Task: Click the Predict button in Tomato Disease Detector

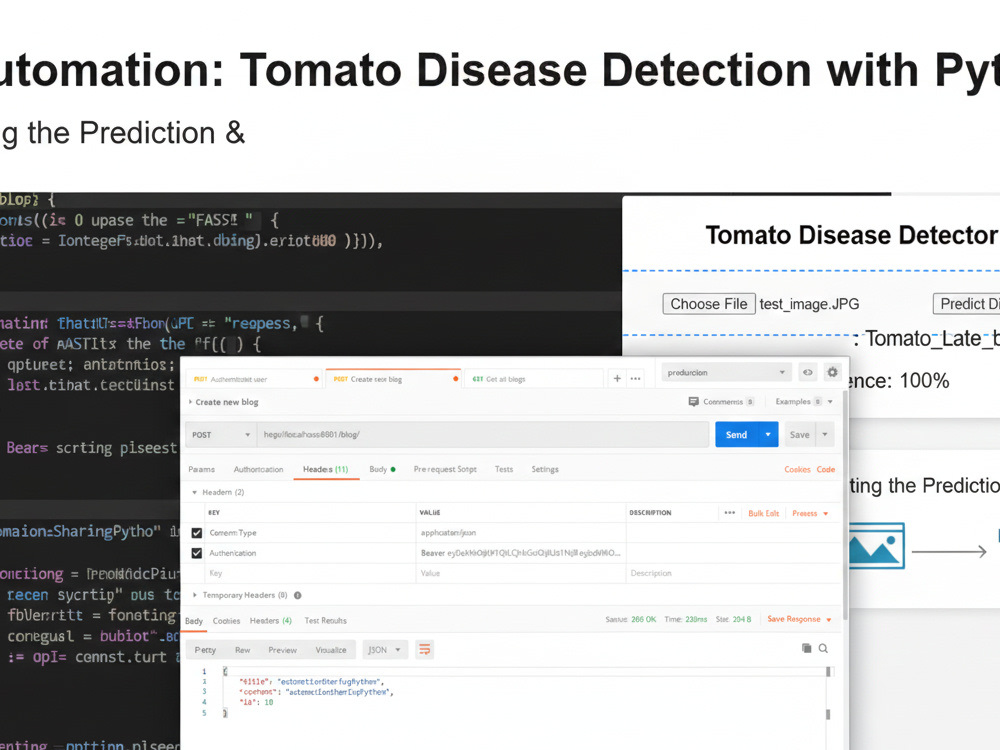Action: 966,304
